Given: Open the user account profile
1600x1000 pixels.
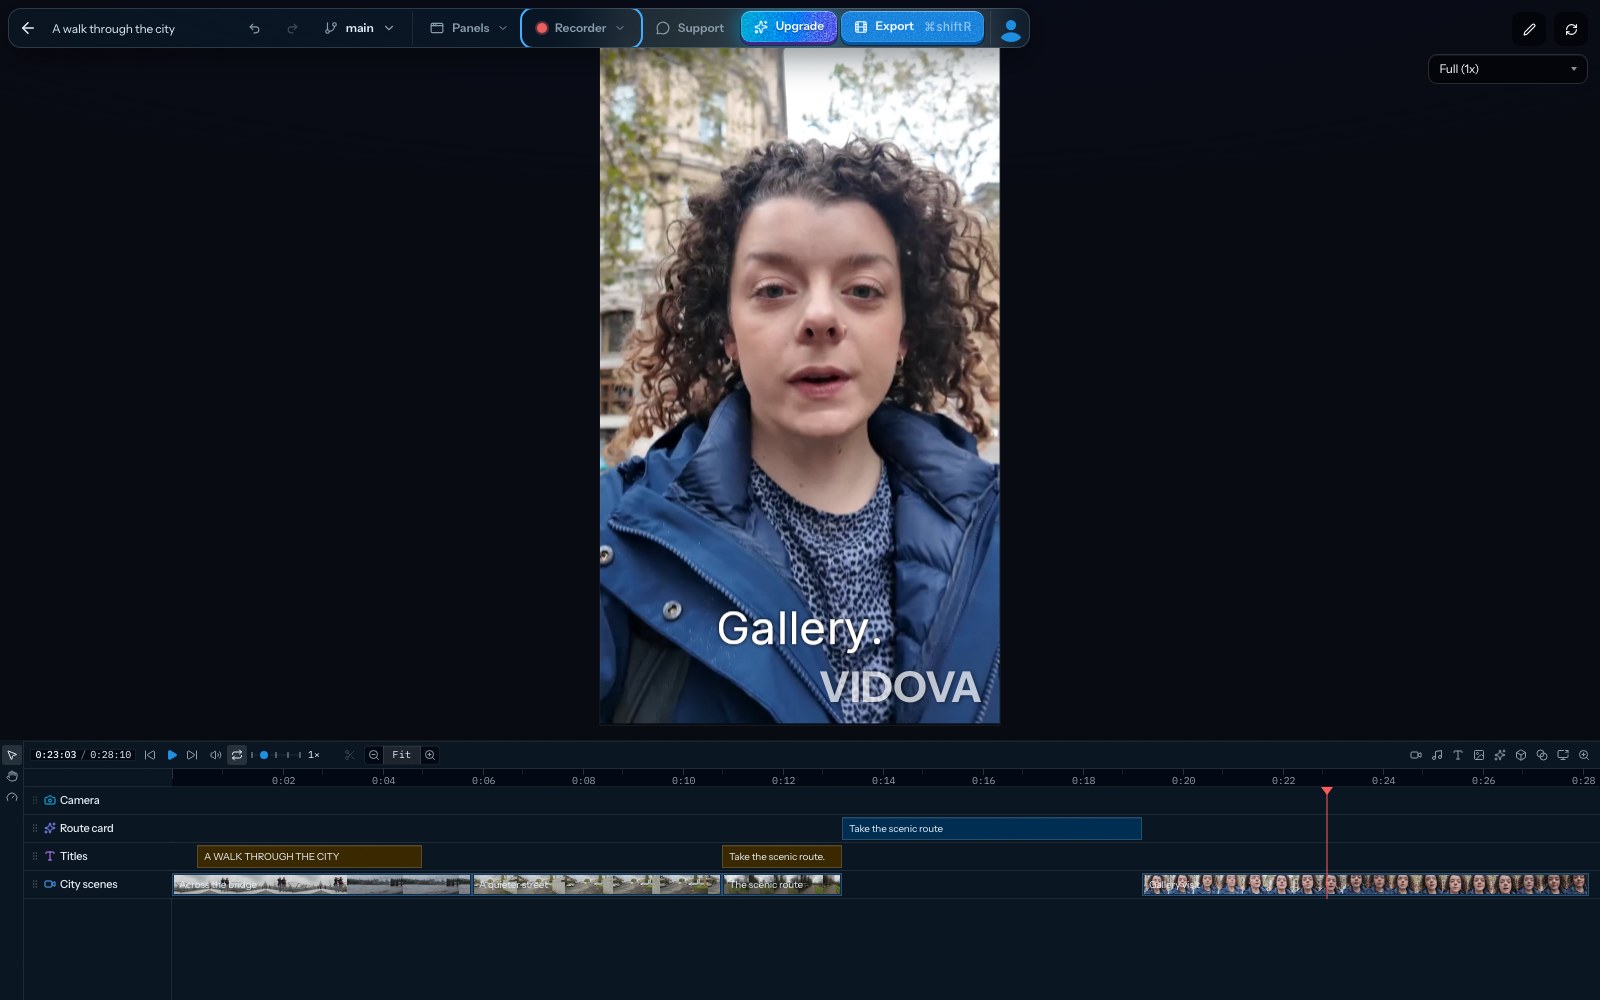Looking at the screenshot, I should [1010, 28].
